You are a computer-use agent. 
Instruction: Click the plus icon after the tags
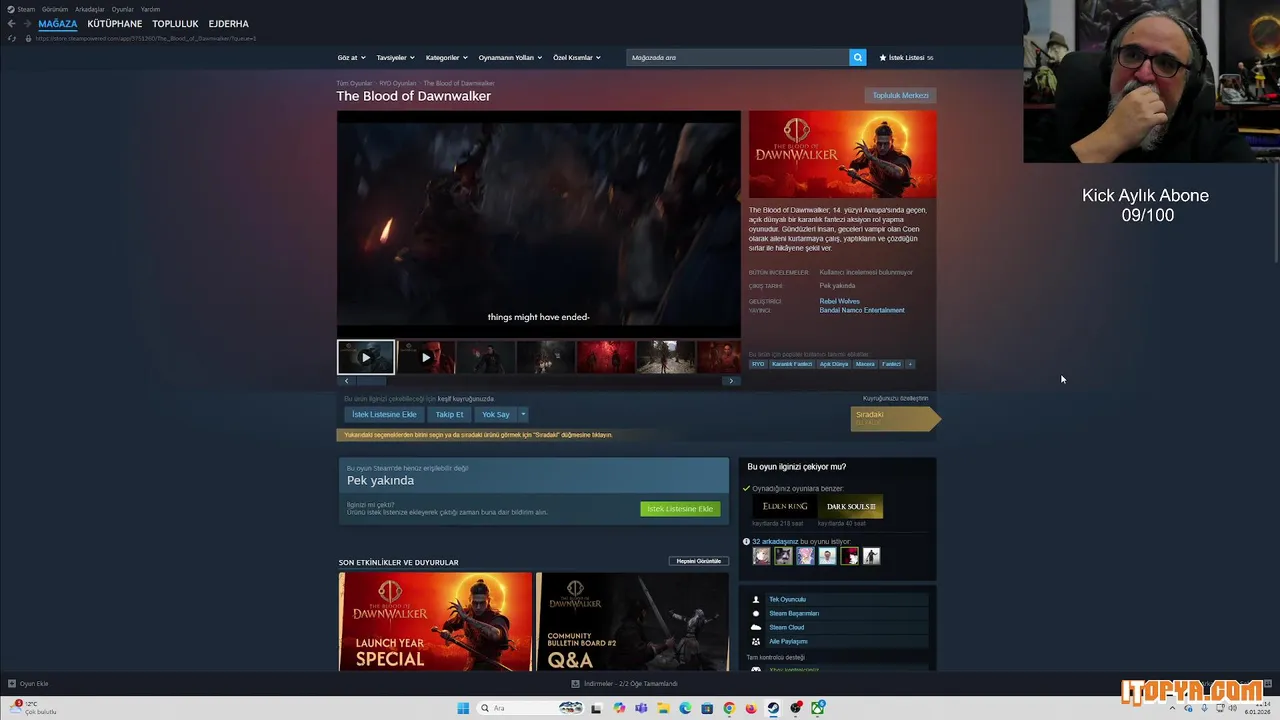coord(910,364)
